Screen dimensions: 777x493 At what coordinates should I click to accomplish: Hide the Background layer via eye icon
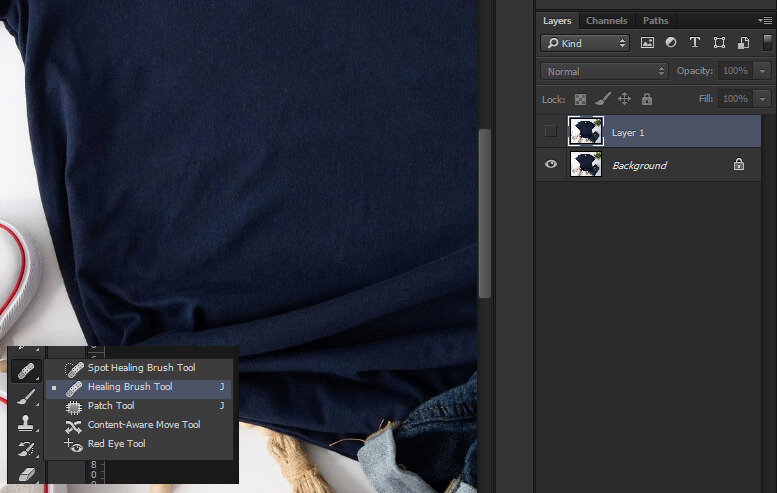(551, 165)
